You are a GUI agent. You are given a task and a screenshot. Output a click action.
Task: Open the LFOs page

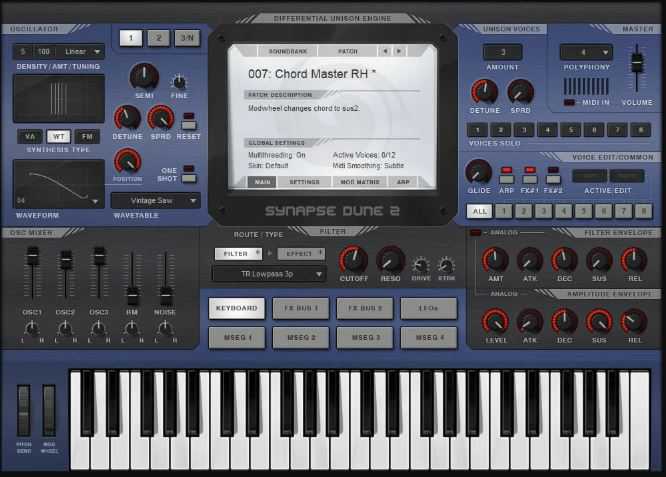[x=429, y=308]
